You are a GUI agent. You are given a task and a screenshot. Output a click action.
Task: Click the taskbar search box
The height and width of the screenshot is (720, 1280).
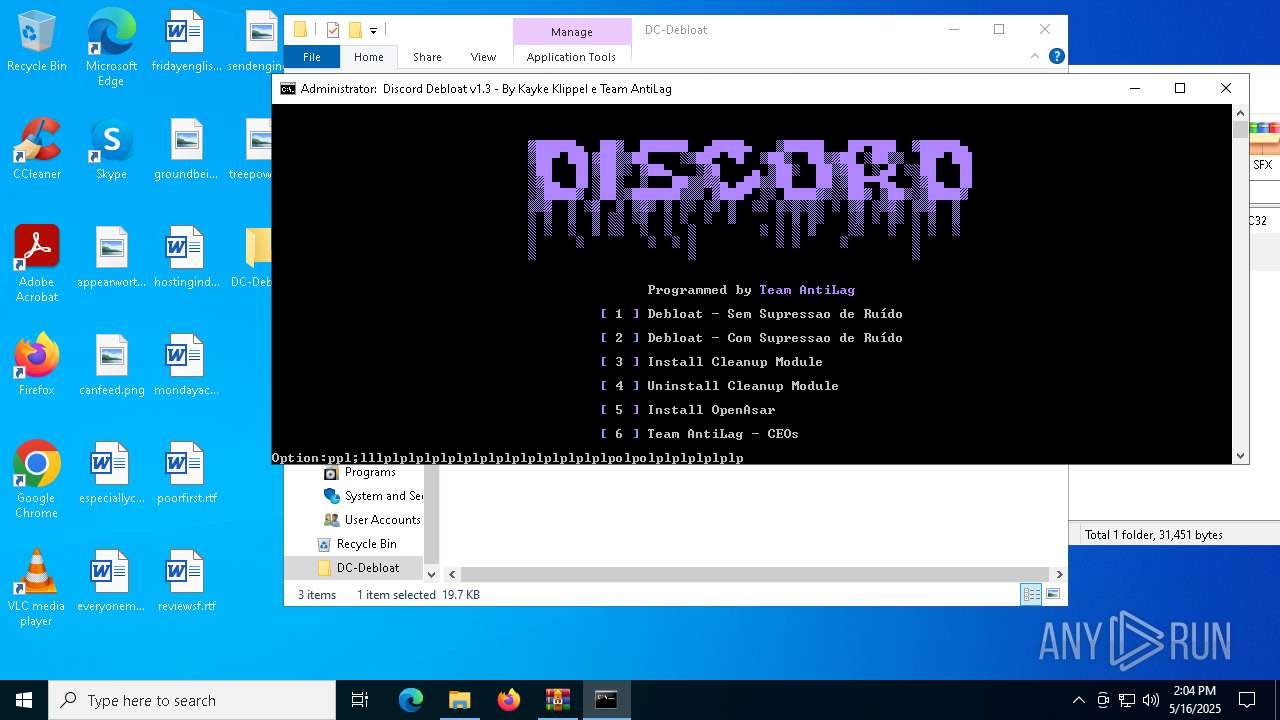pos(192,700)
